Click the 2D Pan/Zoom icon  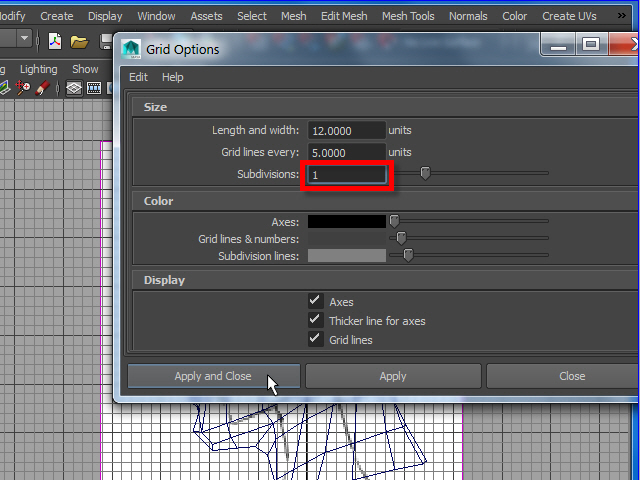click(22, 88)
